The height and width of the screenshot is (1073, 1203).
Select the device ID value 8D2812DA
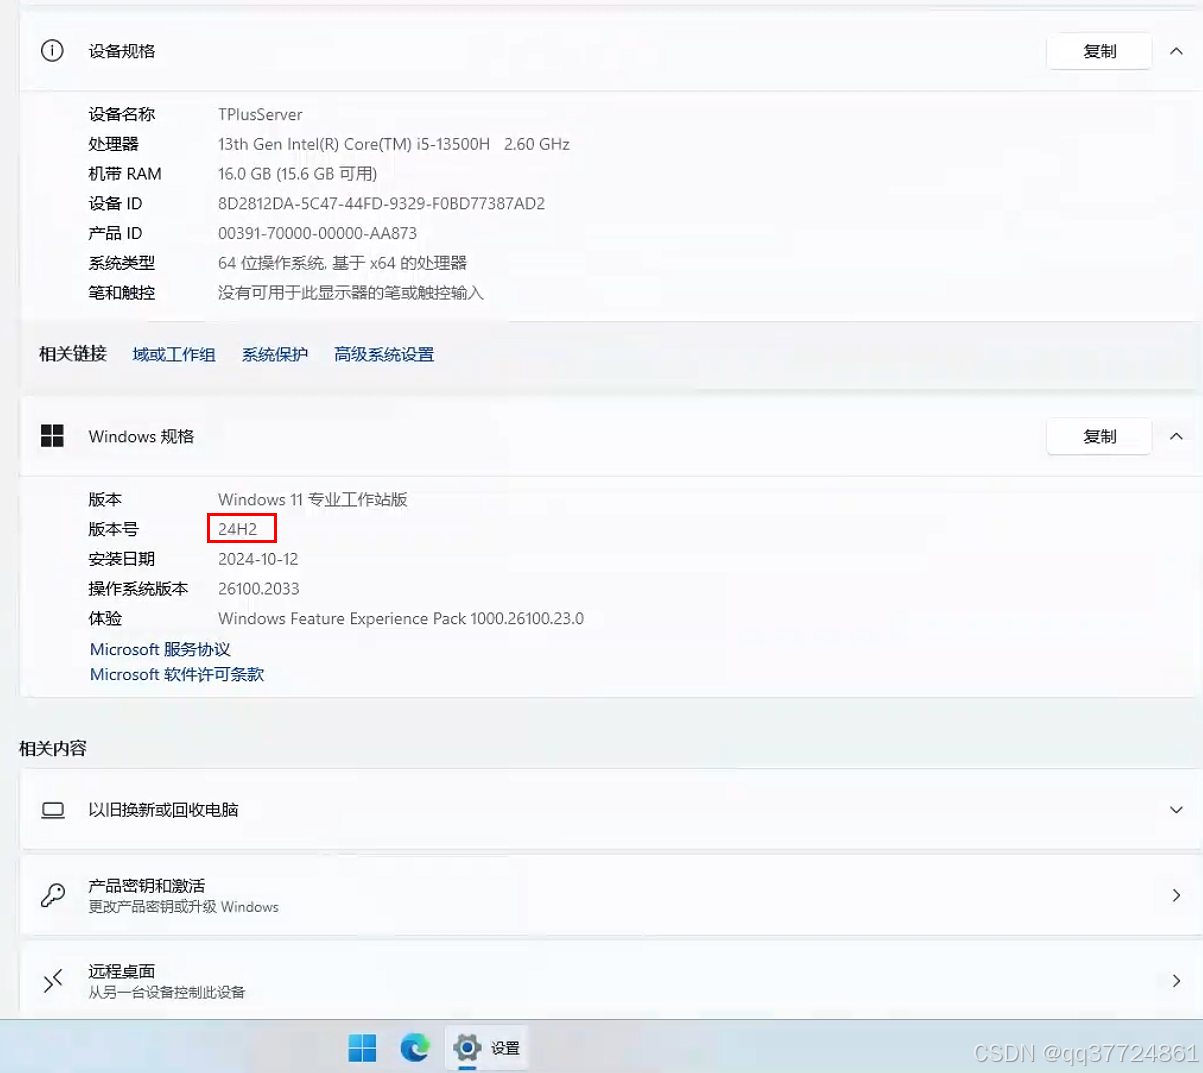pos(381,204)
